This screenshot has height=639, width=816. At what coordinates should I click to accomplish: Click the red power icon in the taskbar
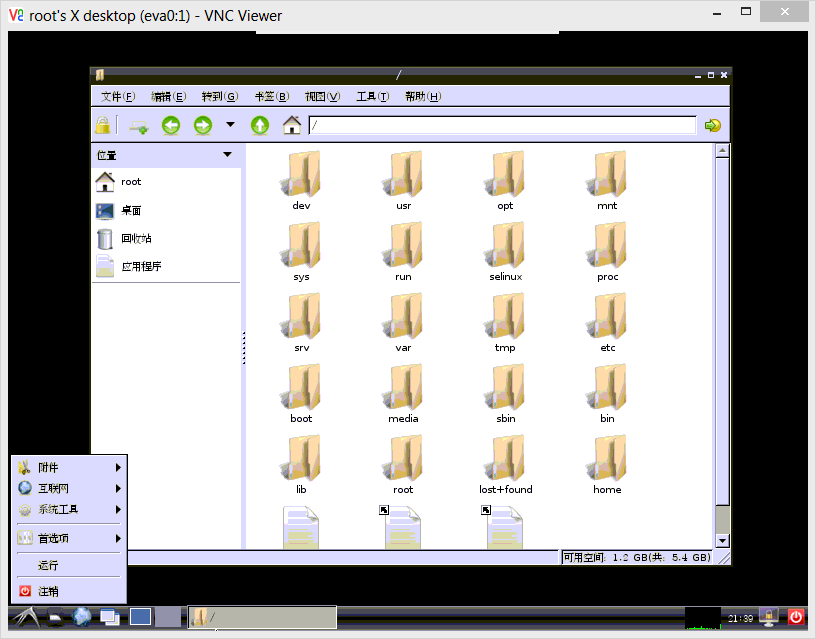(796, 617)
